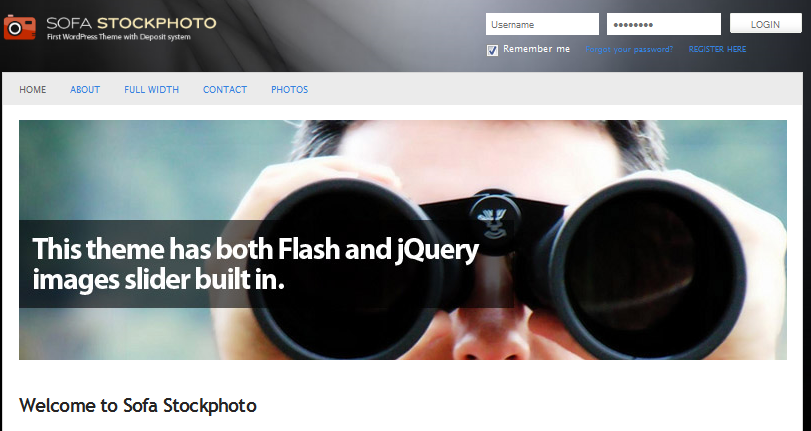Select the Welcome to Sofa Stockphoto heading

click(x=138, y=405)
